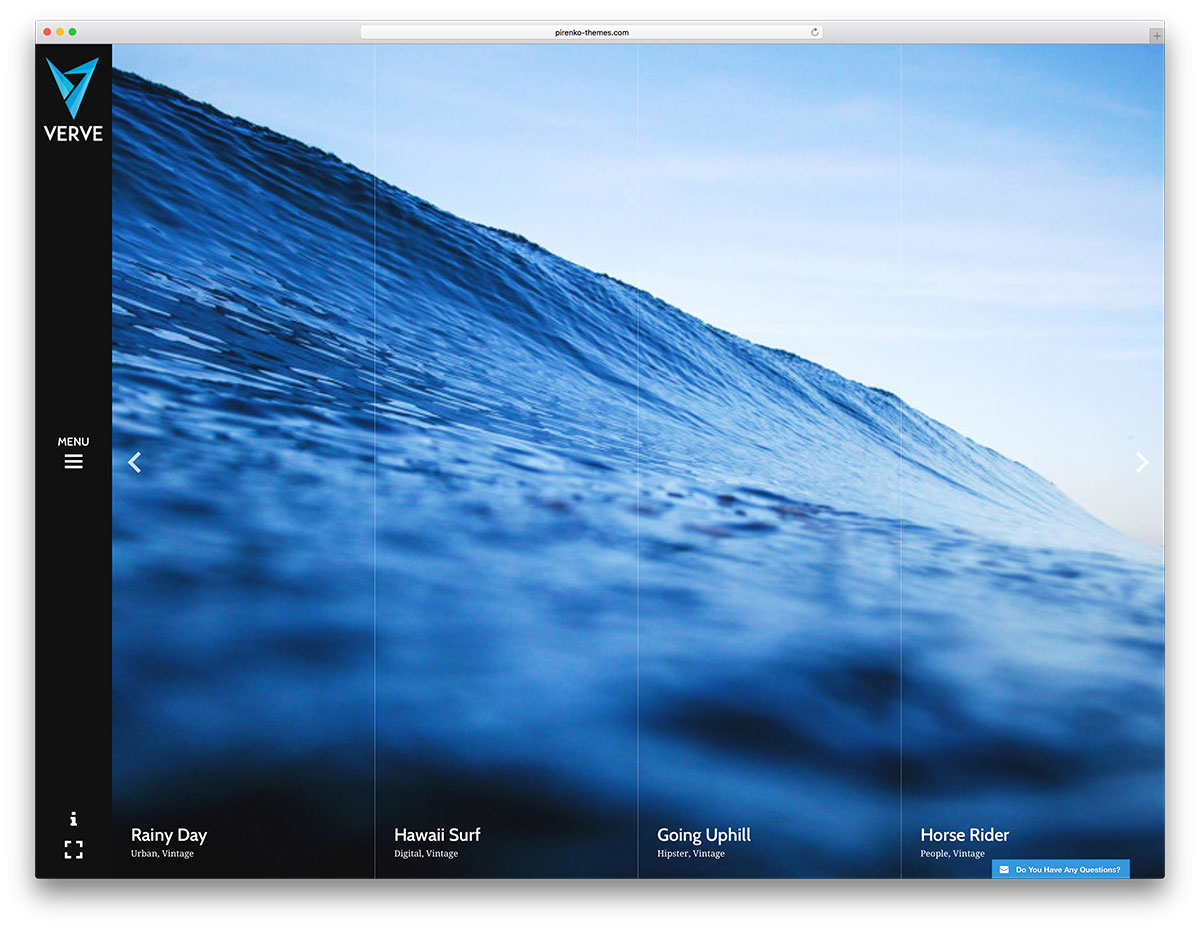Click the envelope icon in chat bar

[x=1004, y=870]
